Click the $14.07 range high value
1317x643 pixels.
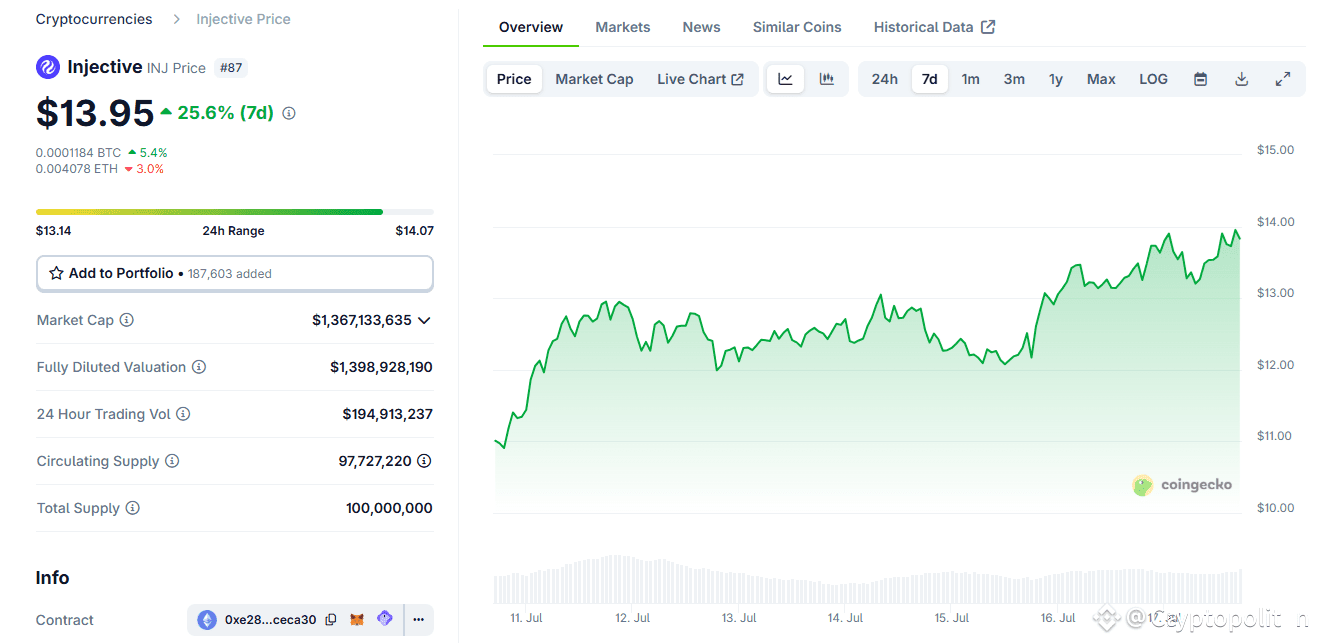tap(415, 231)
